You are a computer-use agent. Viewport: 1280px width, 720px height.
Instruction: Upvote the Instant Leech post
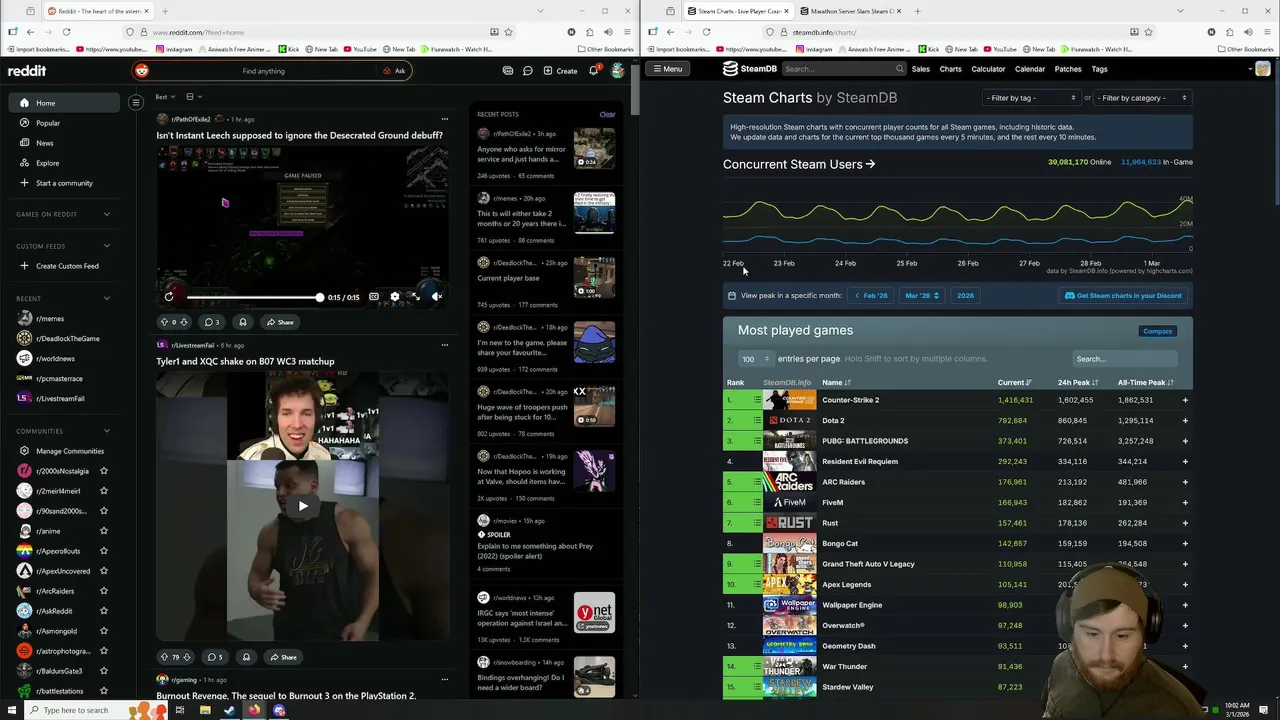(164, 322)
